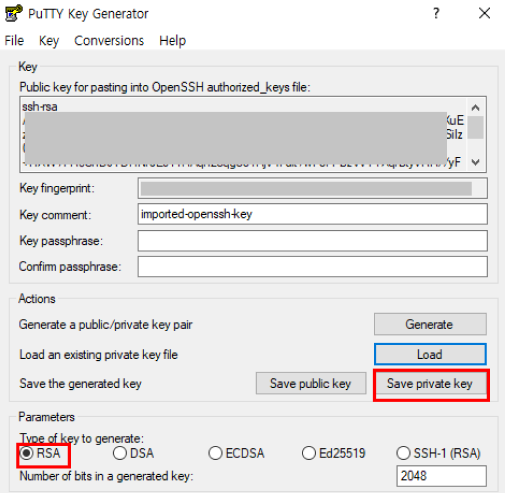Click the Generate button

click(430, 324)
